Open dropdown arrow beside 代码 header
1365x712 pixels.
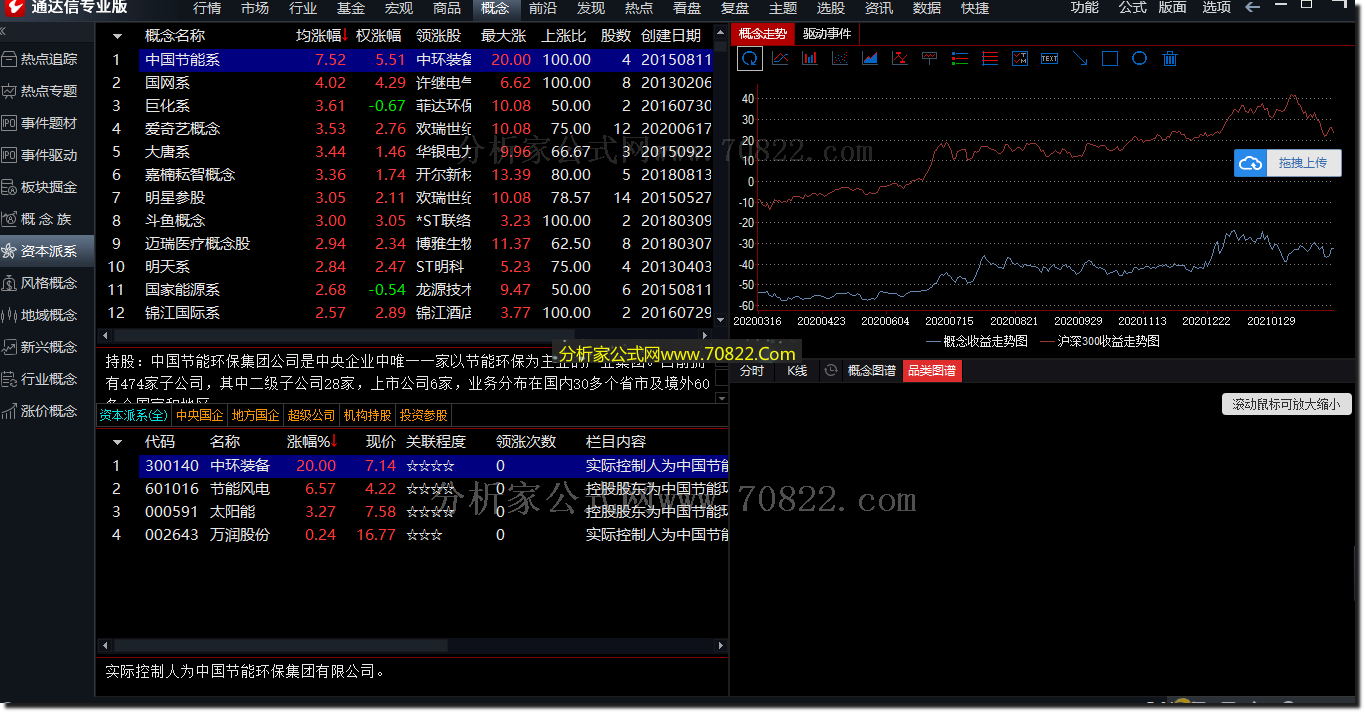tap(117, 442)
